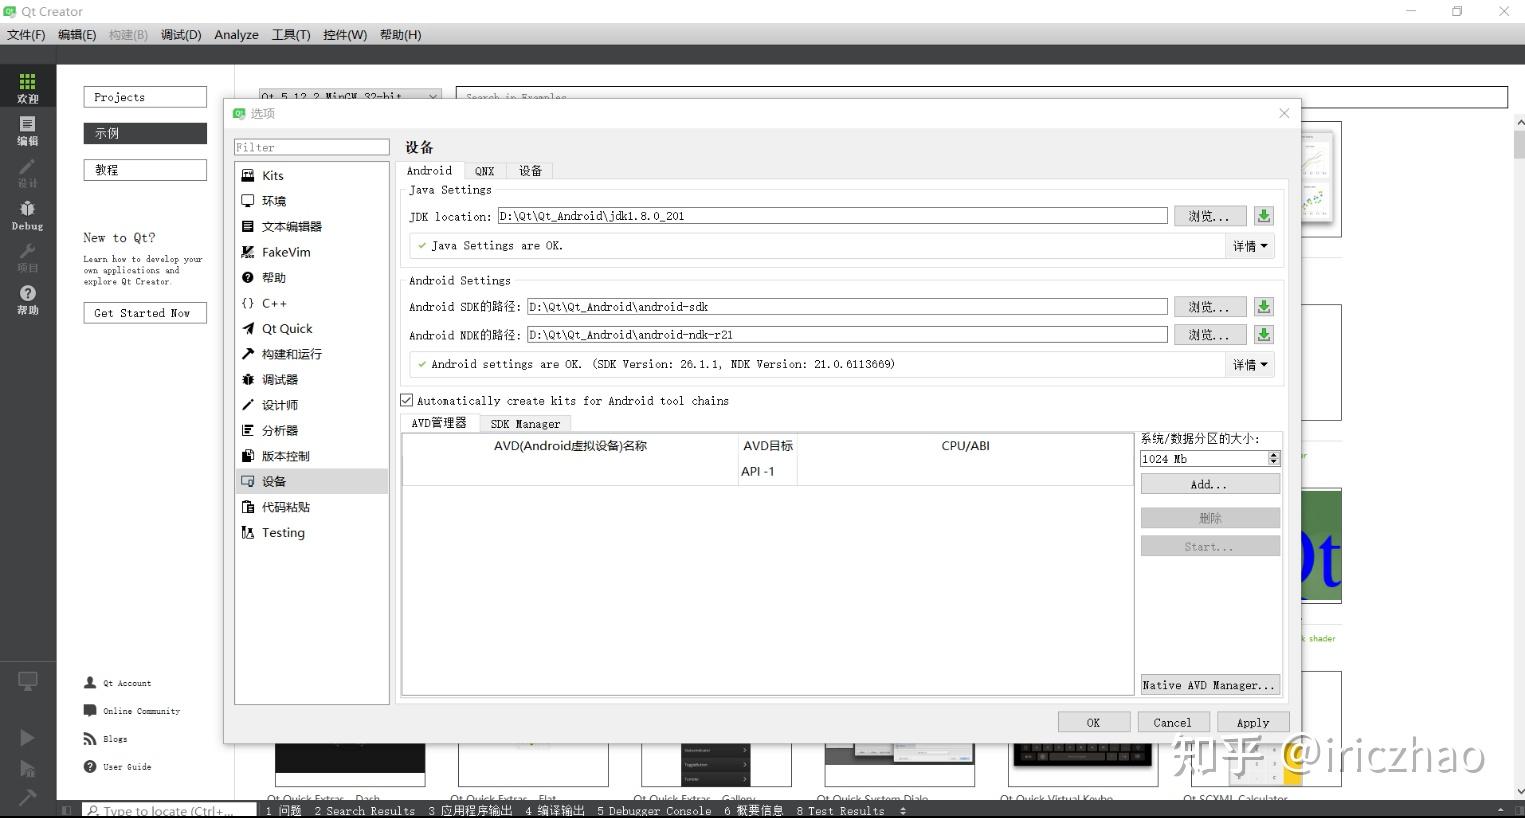Open the Help (帮助) question mark mode
Screen dimensions: 1525x818
pos(27,300)
